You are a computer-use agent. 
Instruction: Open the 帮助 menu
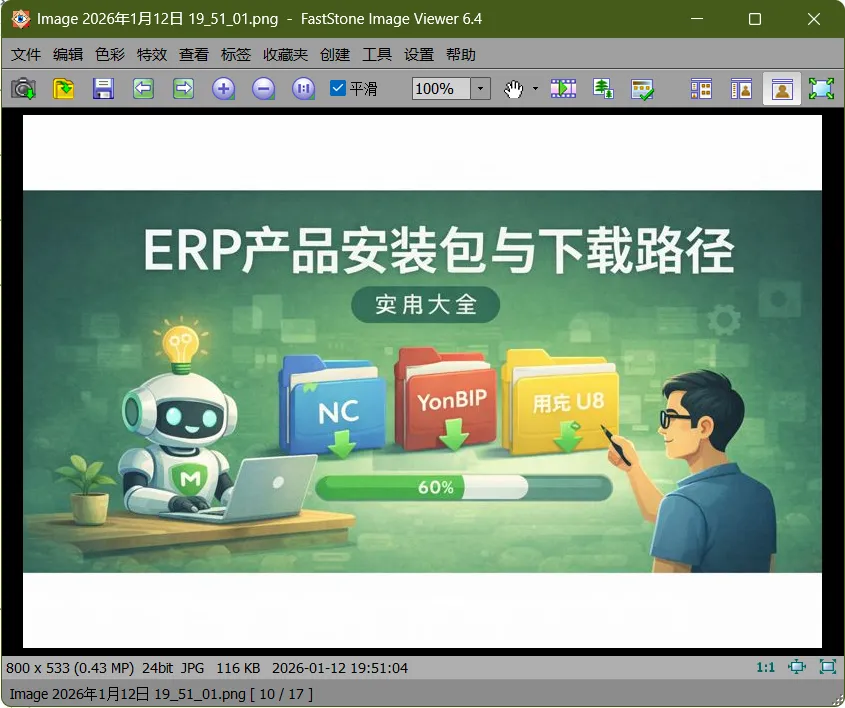(461, 54)
